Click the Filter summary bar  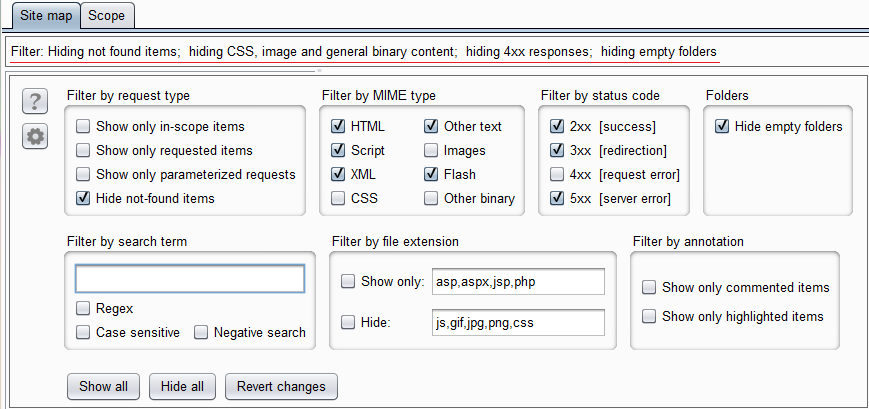coord(364,51)
